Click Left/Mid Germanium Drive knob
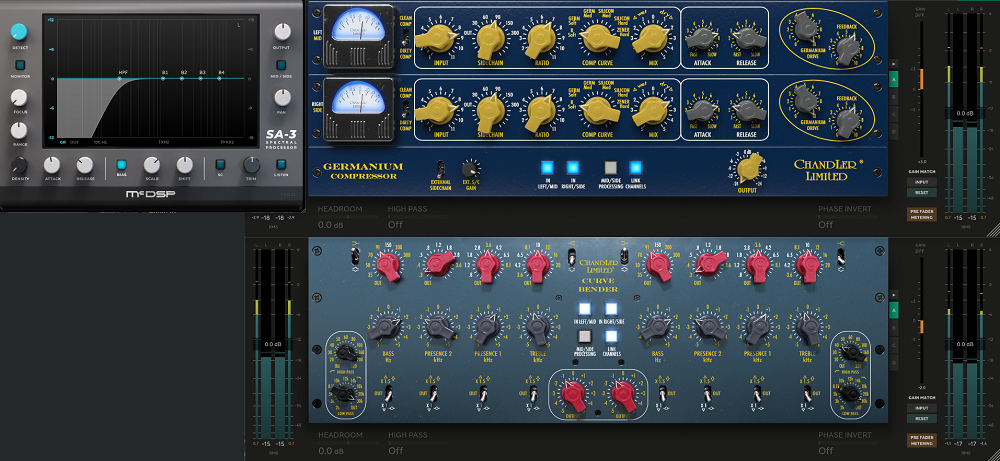The width and height of the screenshot is (1000, 461). [x=805, y=27]
